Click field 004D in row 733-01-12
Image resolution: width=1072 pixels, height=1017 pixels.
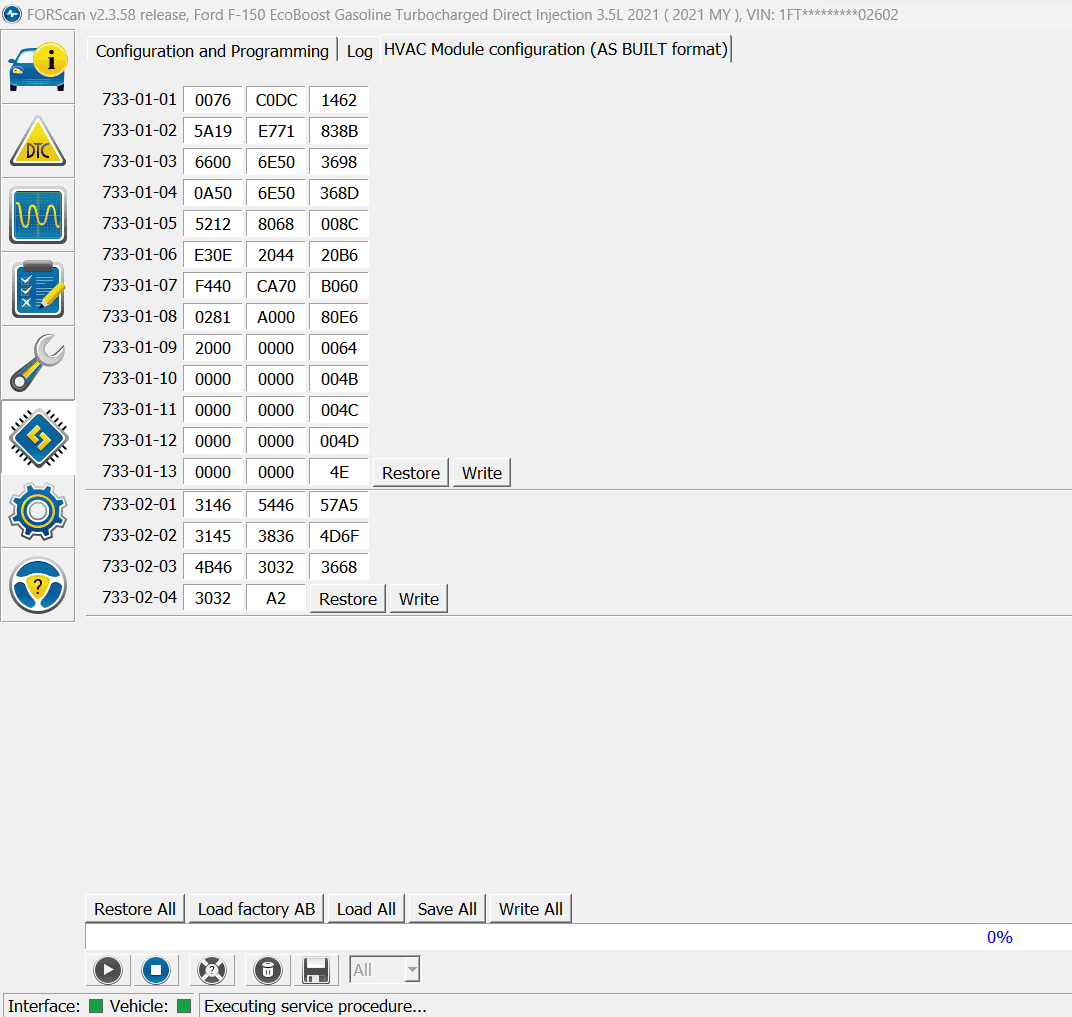pos(339,441)
